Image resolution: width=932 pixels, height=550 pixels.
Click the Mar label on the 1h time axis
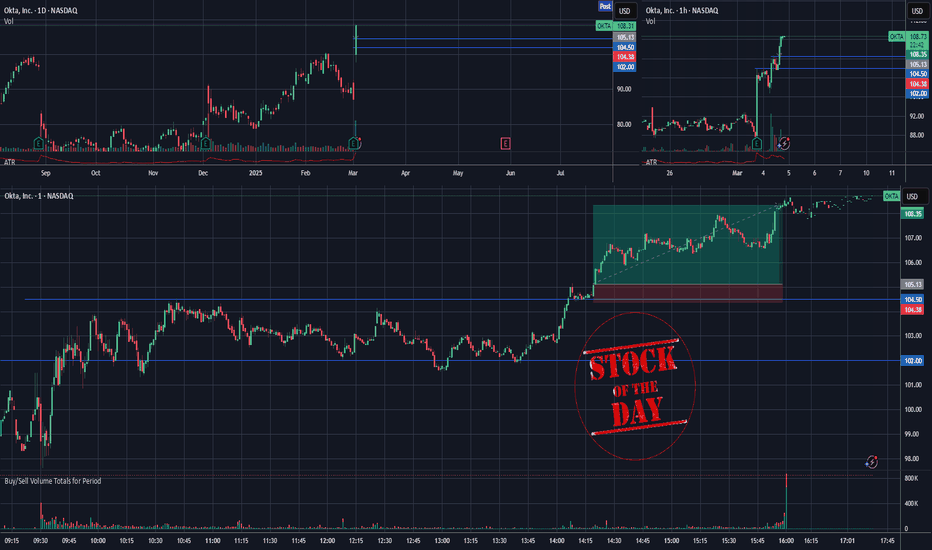(738, 173)
